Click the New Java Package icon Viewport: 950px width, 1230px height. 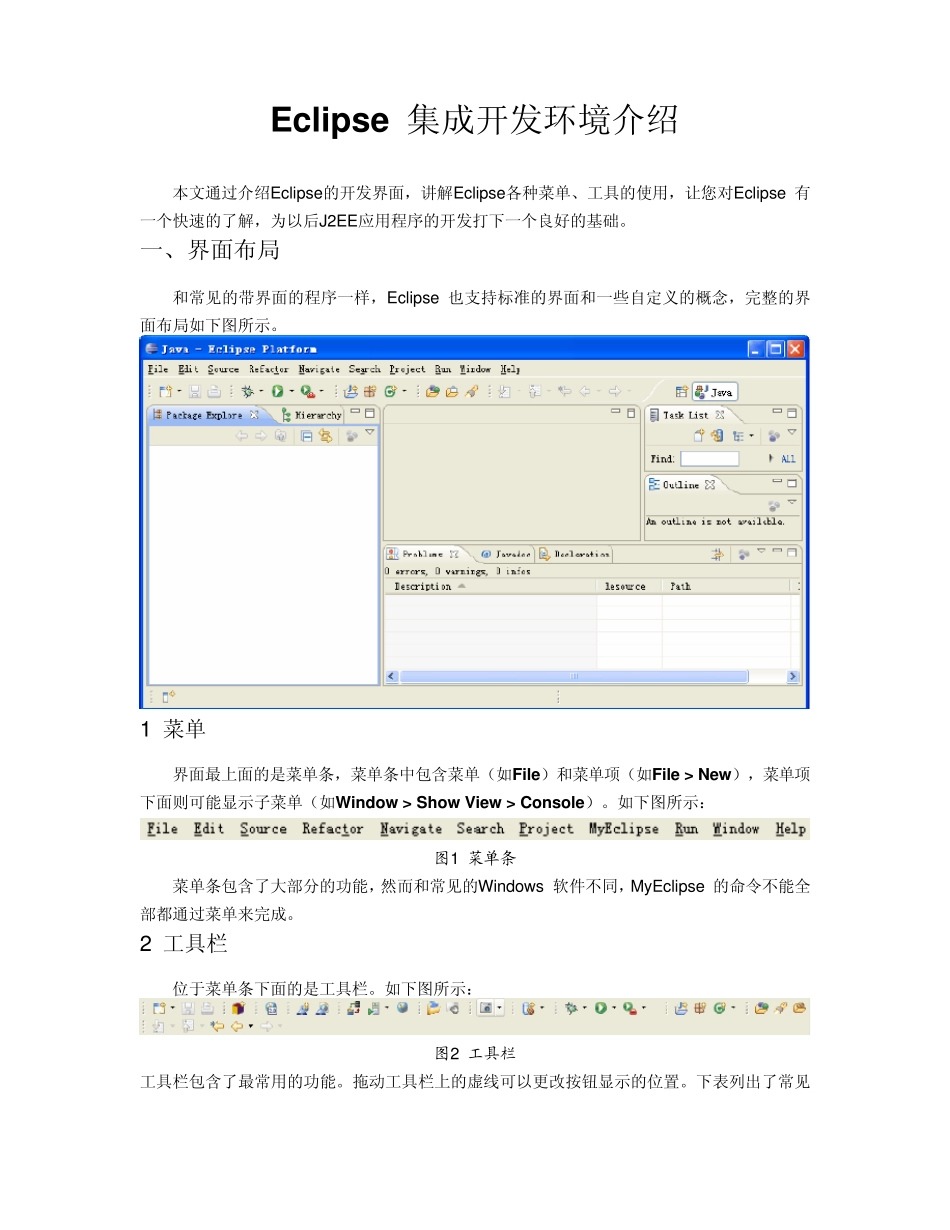(x=370, y=392)
